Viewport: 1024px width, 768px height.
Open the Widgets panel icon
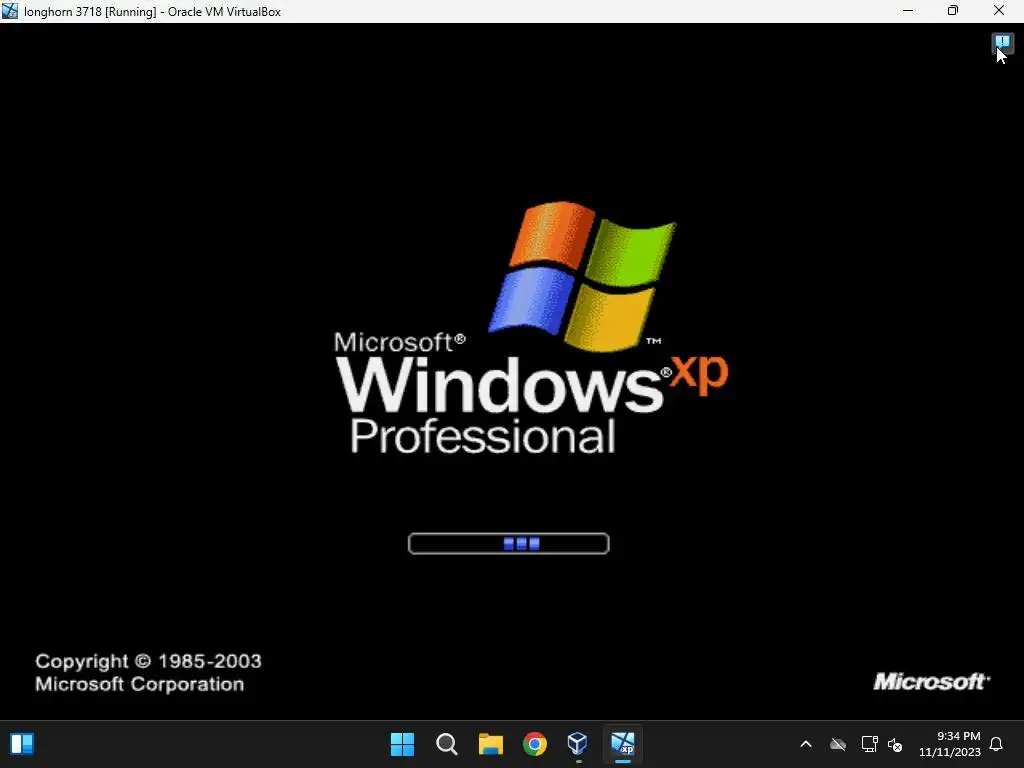click(22, 744)
